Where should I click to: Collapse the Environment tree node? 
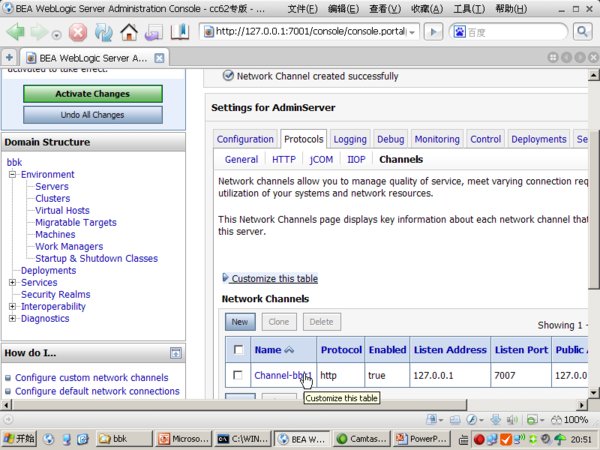(x=12, y=174)
